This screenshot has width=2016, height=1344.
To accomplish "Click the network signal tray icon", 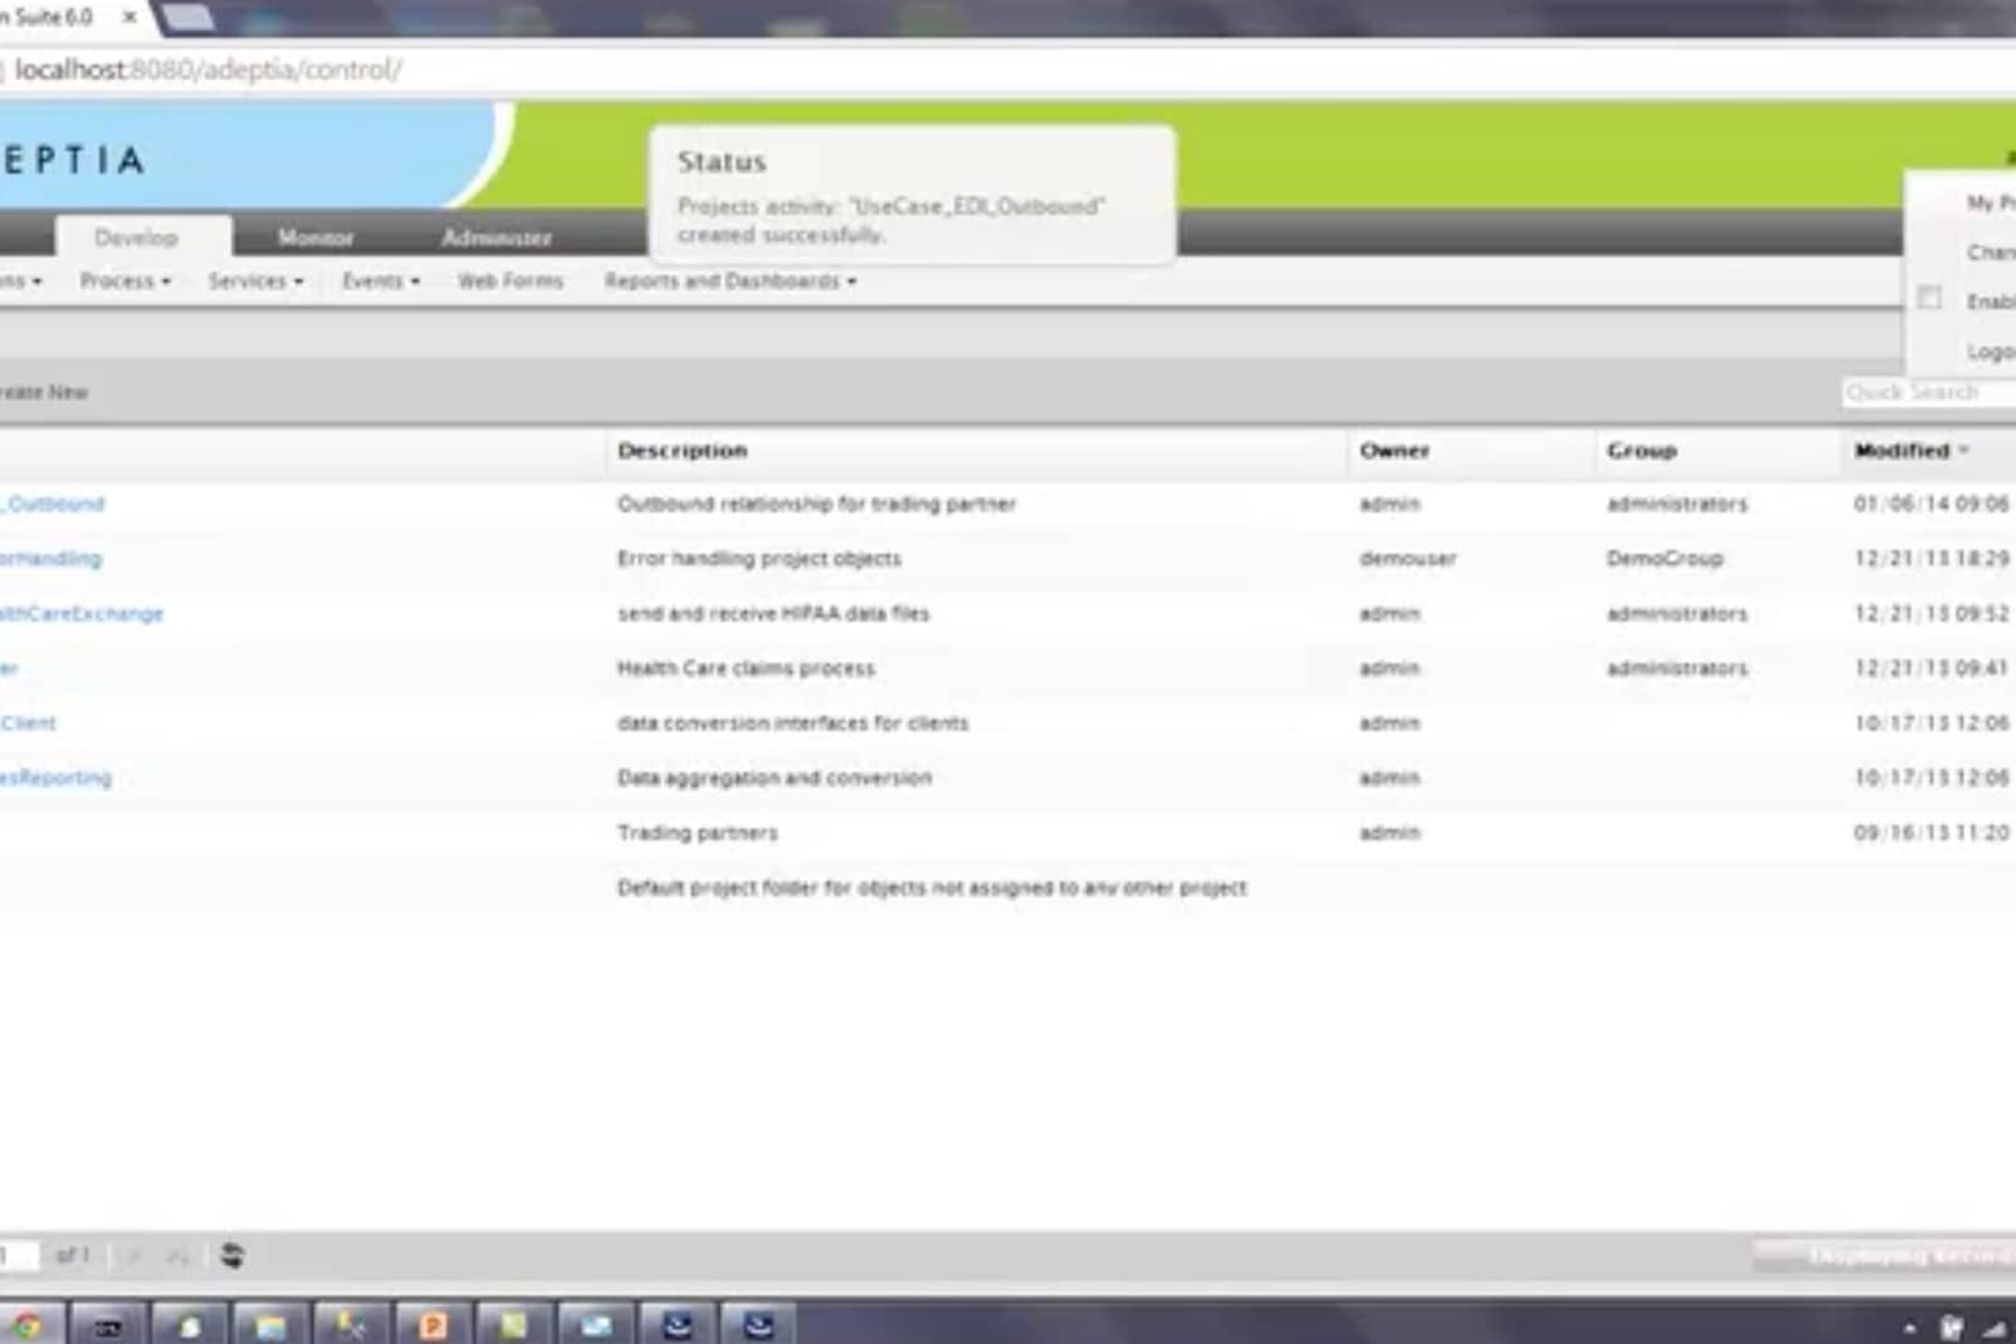I will [x=1992, y=1328].
